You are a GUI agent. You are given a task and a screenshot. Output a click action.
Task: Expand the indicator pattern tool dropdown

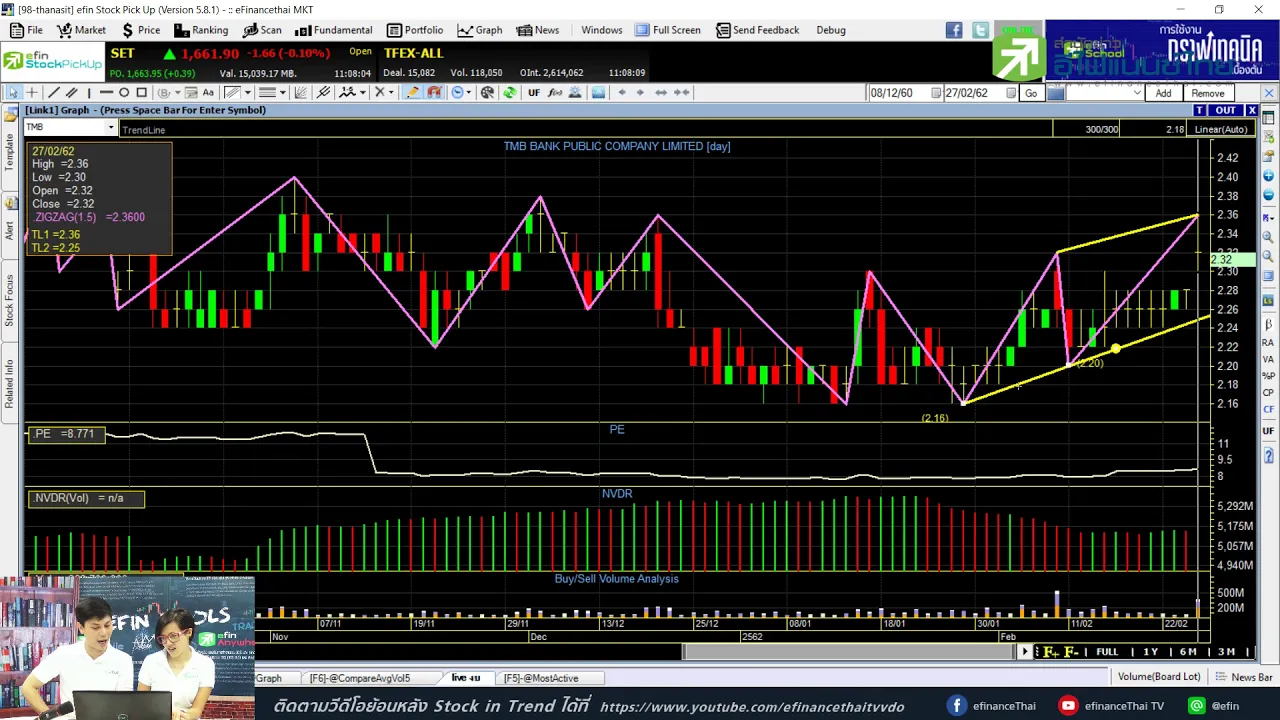point(363,92)
